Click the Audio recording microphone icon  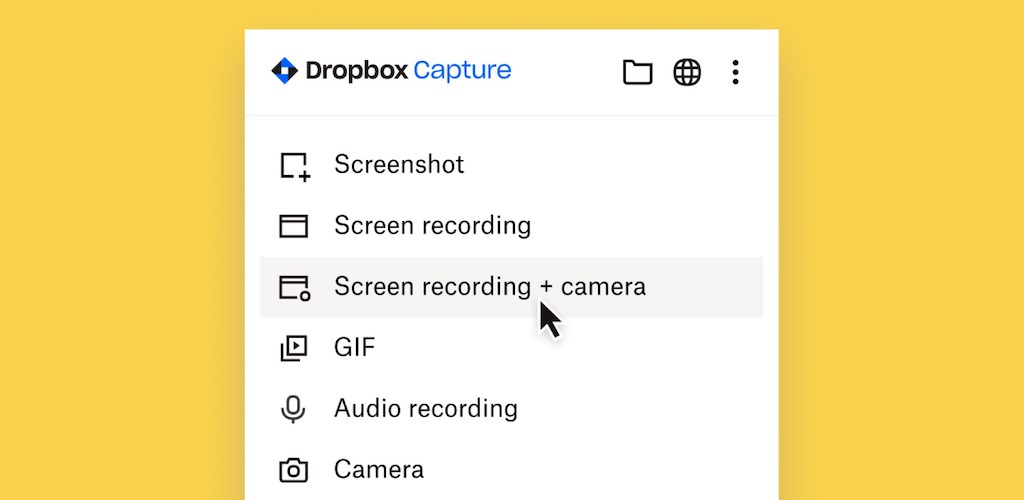tap(293, 409)
